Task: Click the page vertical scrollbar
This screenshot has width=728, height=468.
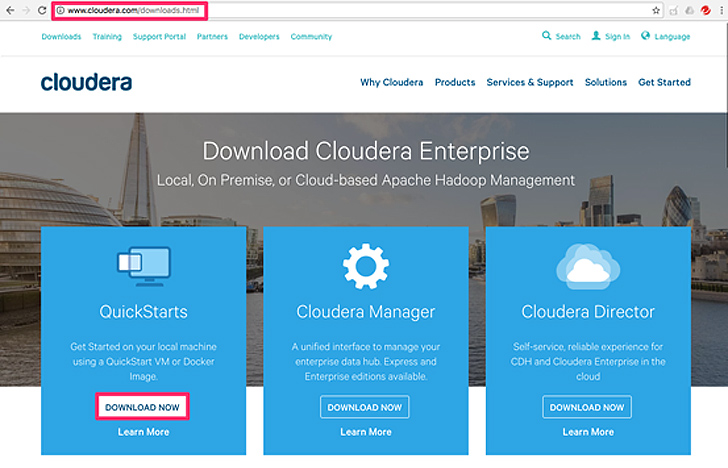Action: pyautogui.click(x=725, y=93)
